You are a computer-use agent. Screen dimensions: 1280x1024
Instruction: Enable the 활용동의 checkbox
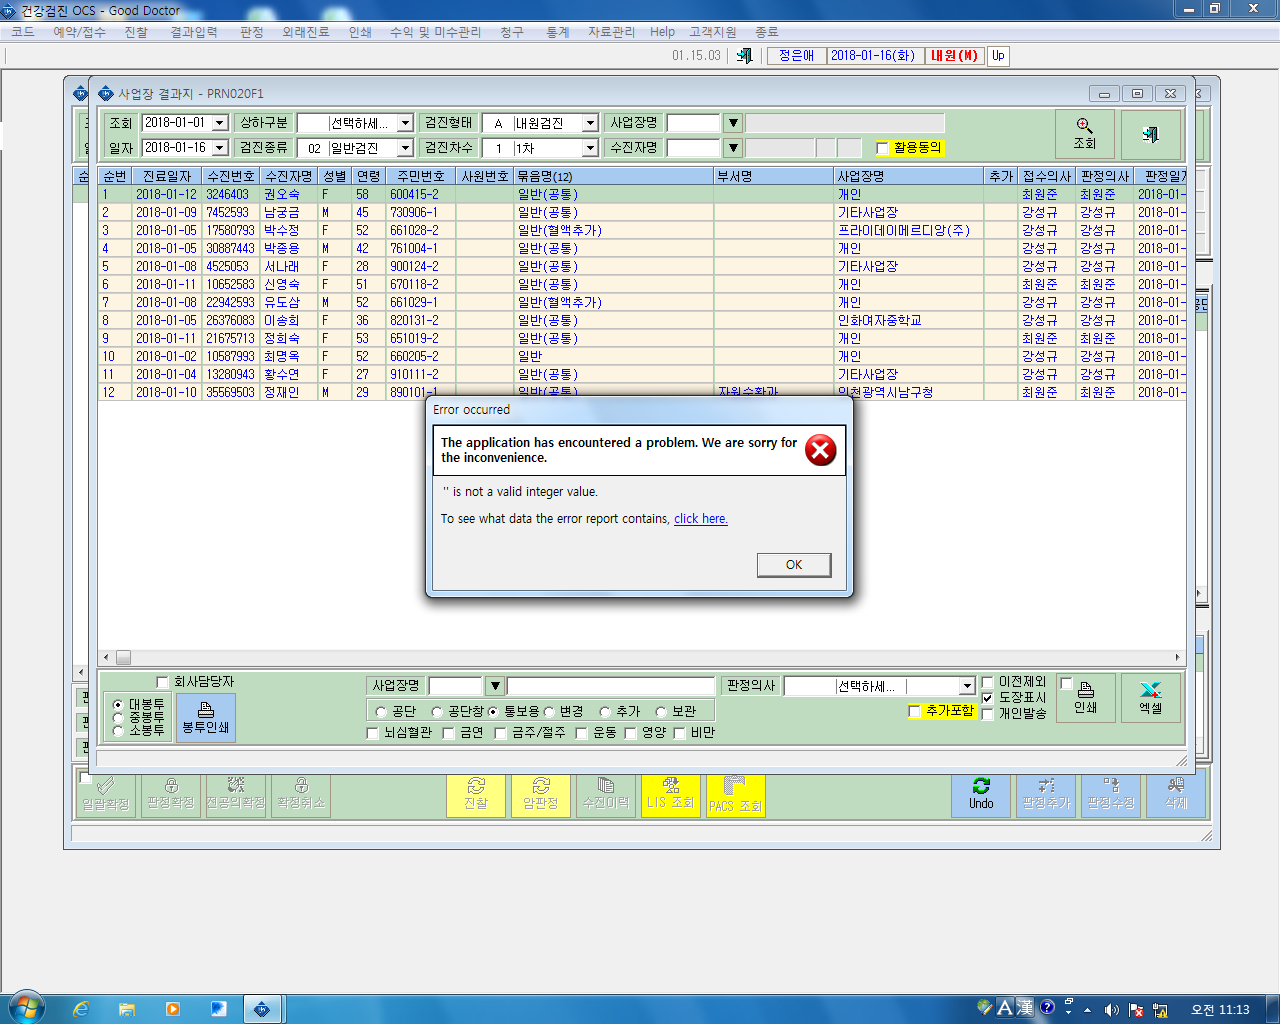882,148
